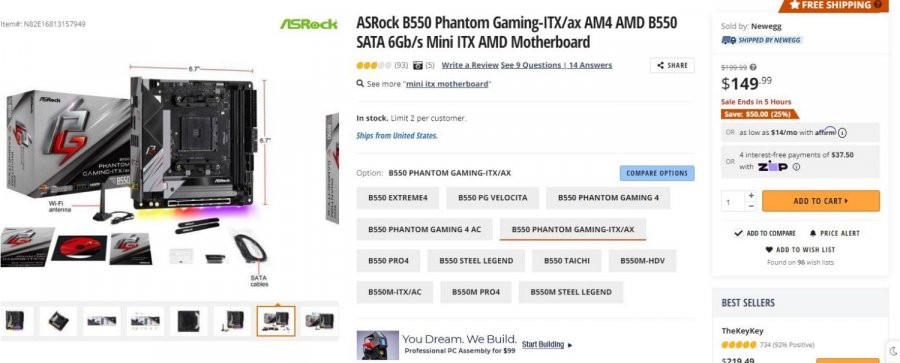Open the customer photos camera icon

coord(418,65)
